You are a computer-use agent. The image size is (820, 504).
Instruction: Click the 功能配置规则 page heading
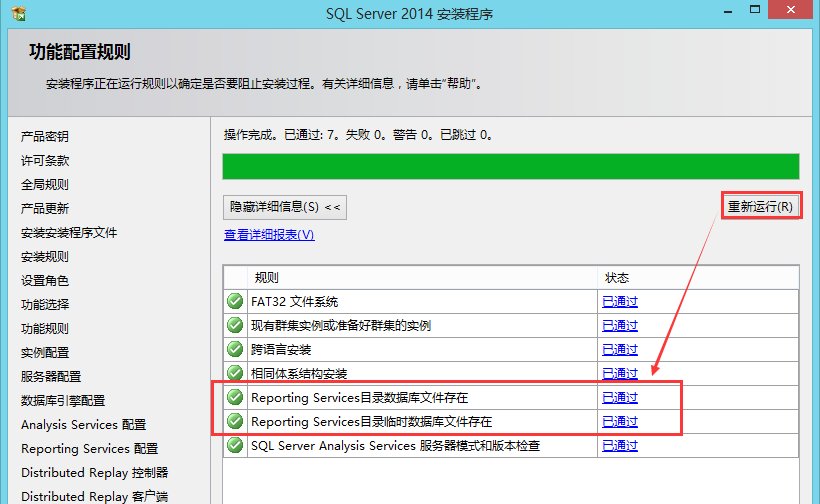[x=79, y=52]
